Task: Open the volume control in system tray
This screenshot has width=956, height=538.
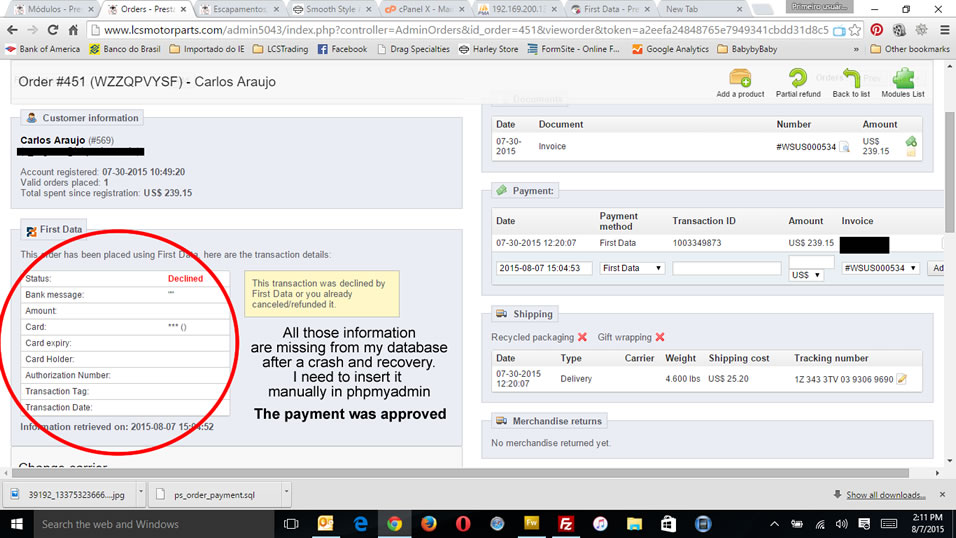Action: pos(842,524)
